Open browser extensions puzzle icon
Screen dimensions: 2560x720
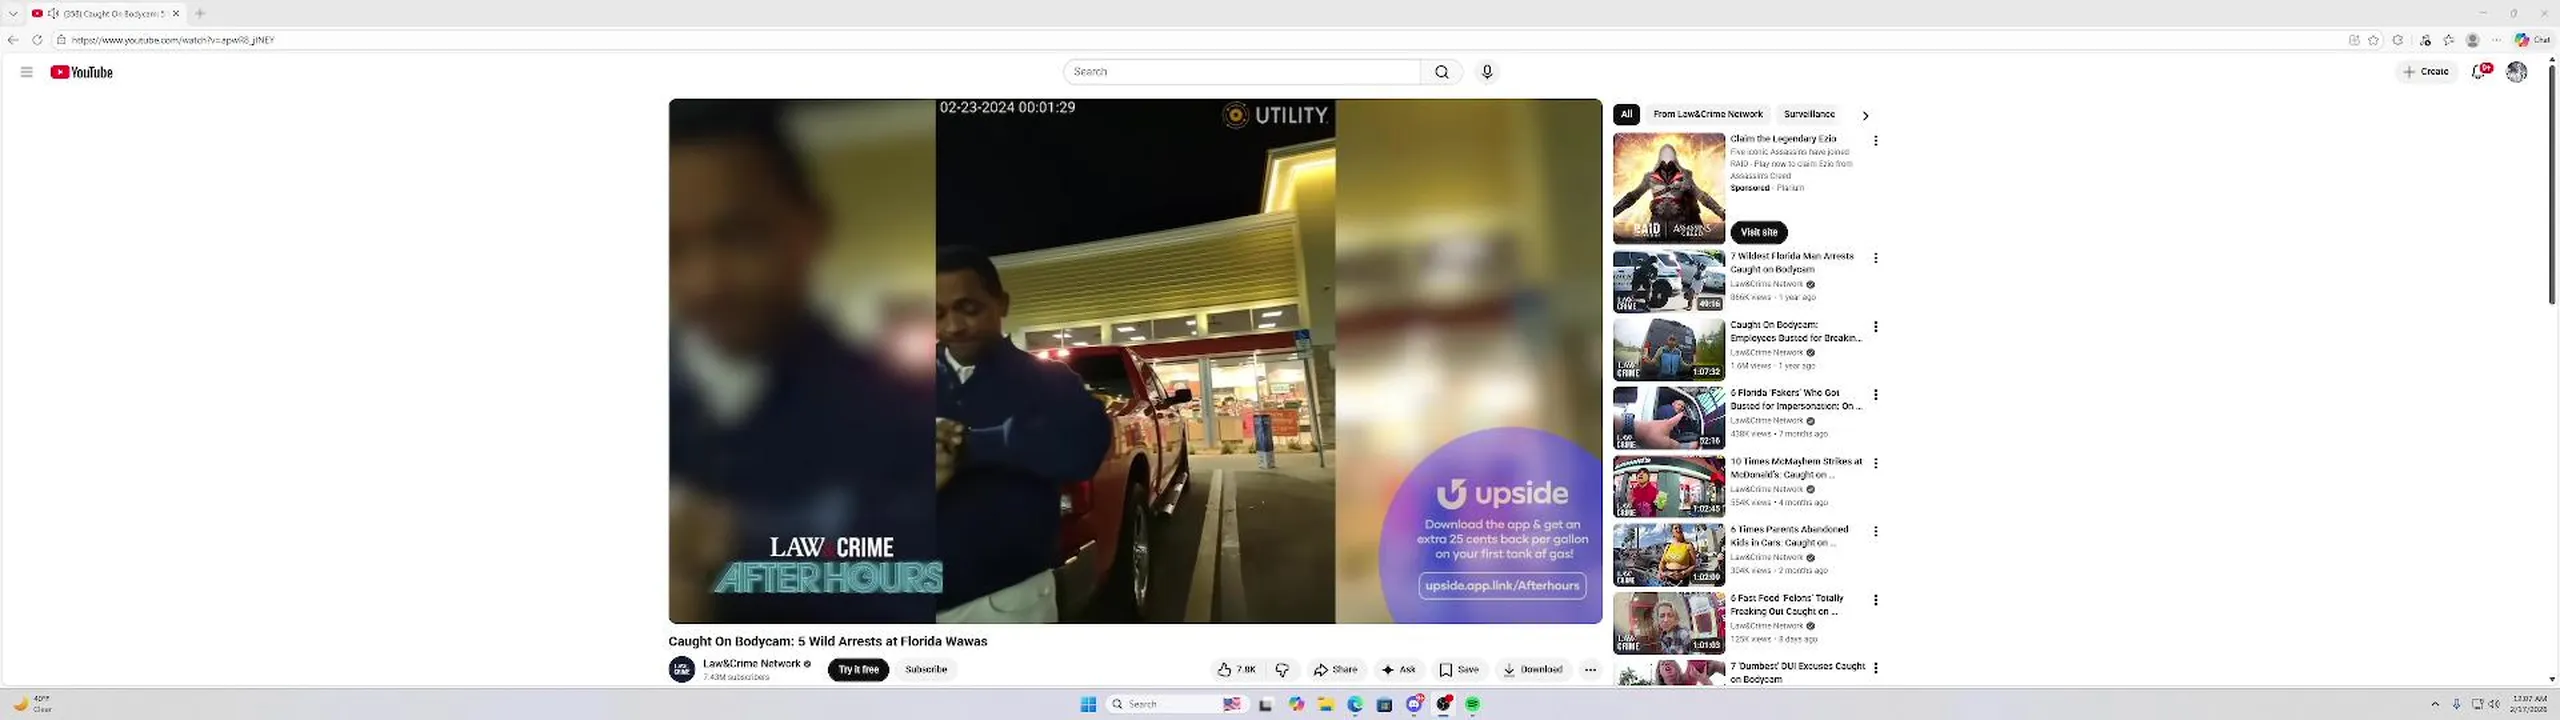2398,40
